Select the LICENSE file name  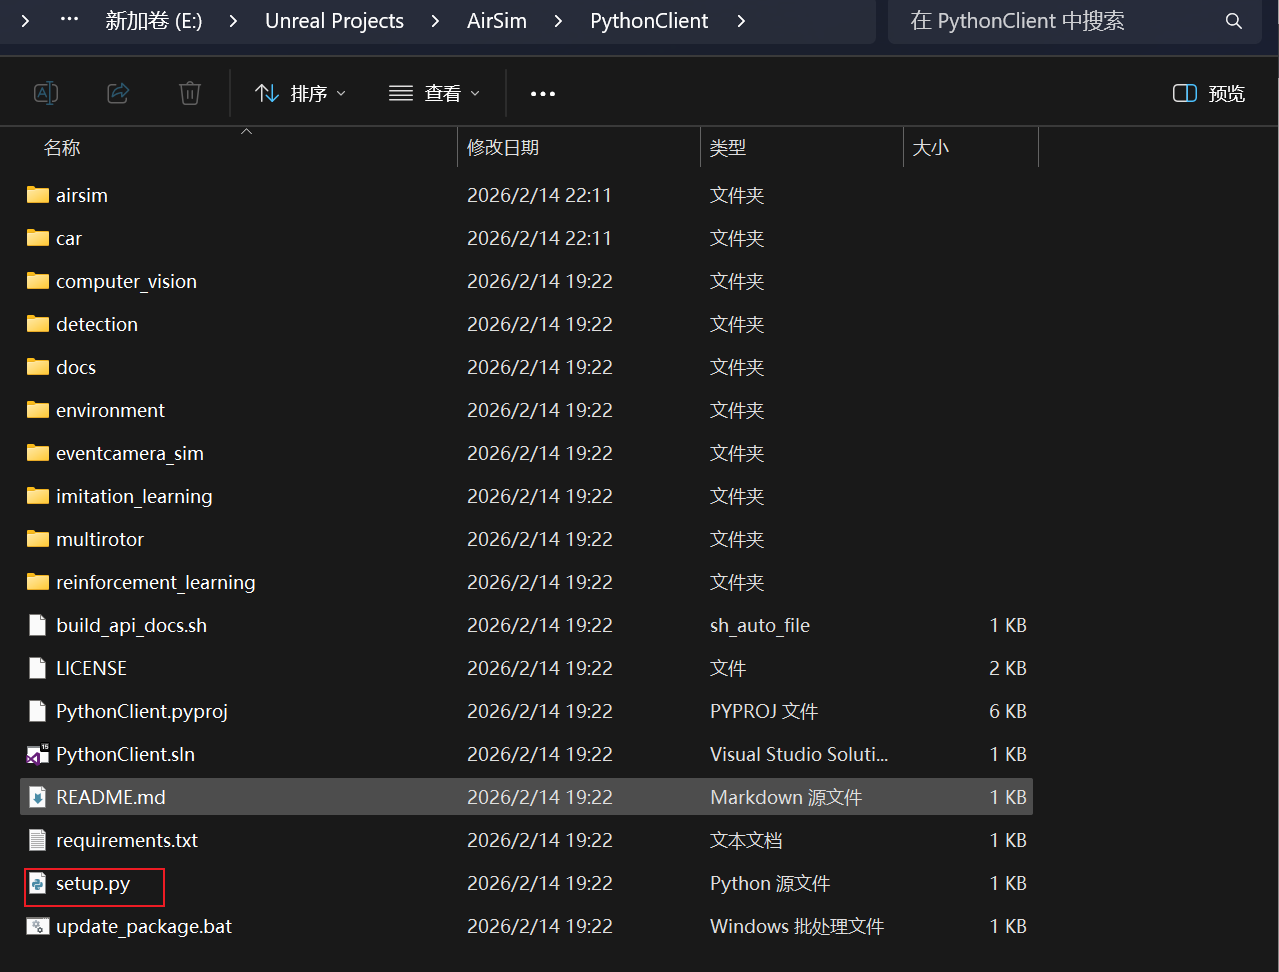click(x=91, y=668)
